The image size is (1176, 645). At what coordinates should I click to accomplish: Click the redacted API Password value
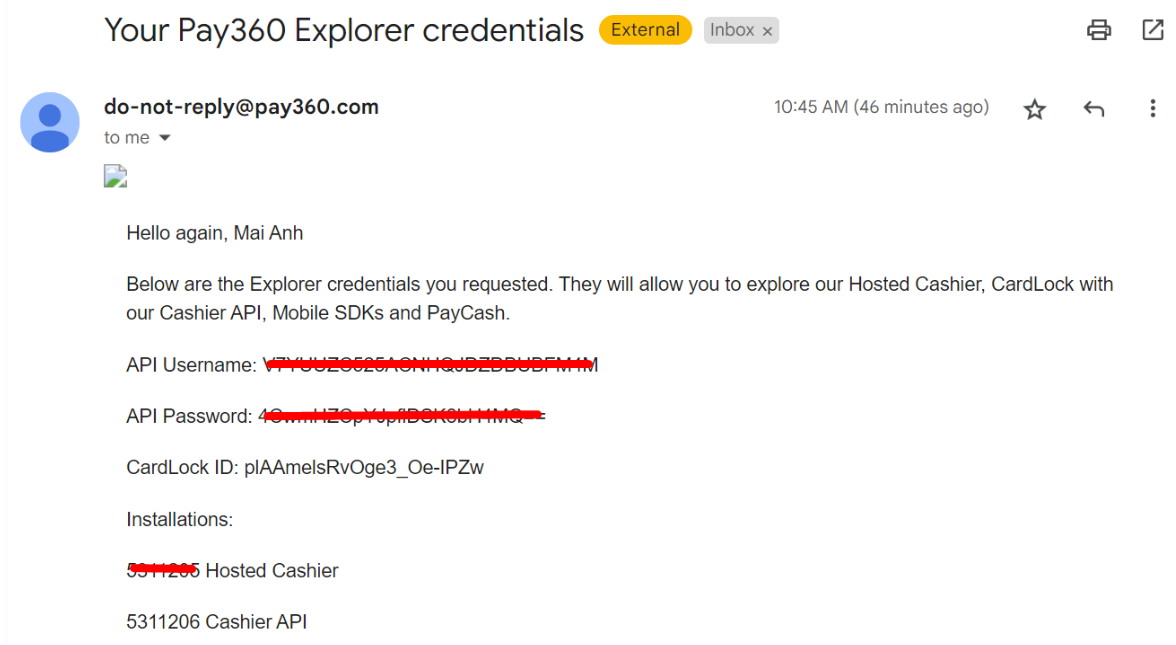point(402,416)
